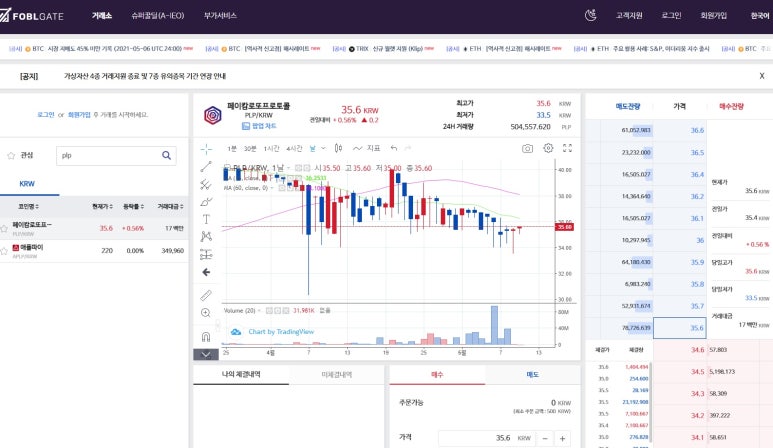Select the brush drawing tool

(x=206, y=202)
